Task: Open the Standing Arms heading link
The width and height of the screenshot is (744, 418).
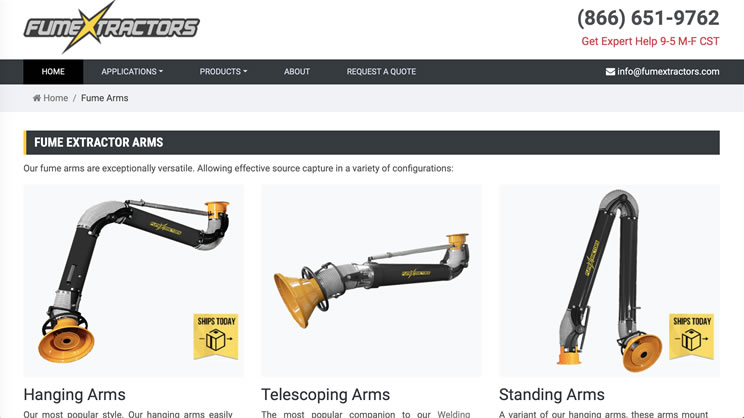Action: tap(552, 394)
